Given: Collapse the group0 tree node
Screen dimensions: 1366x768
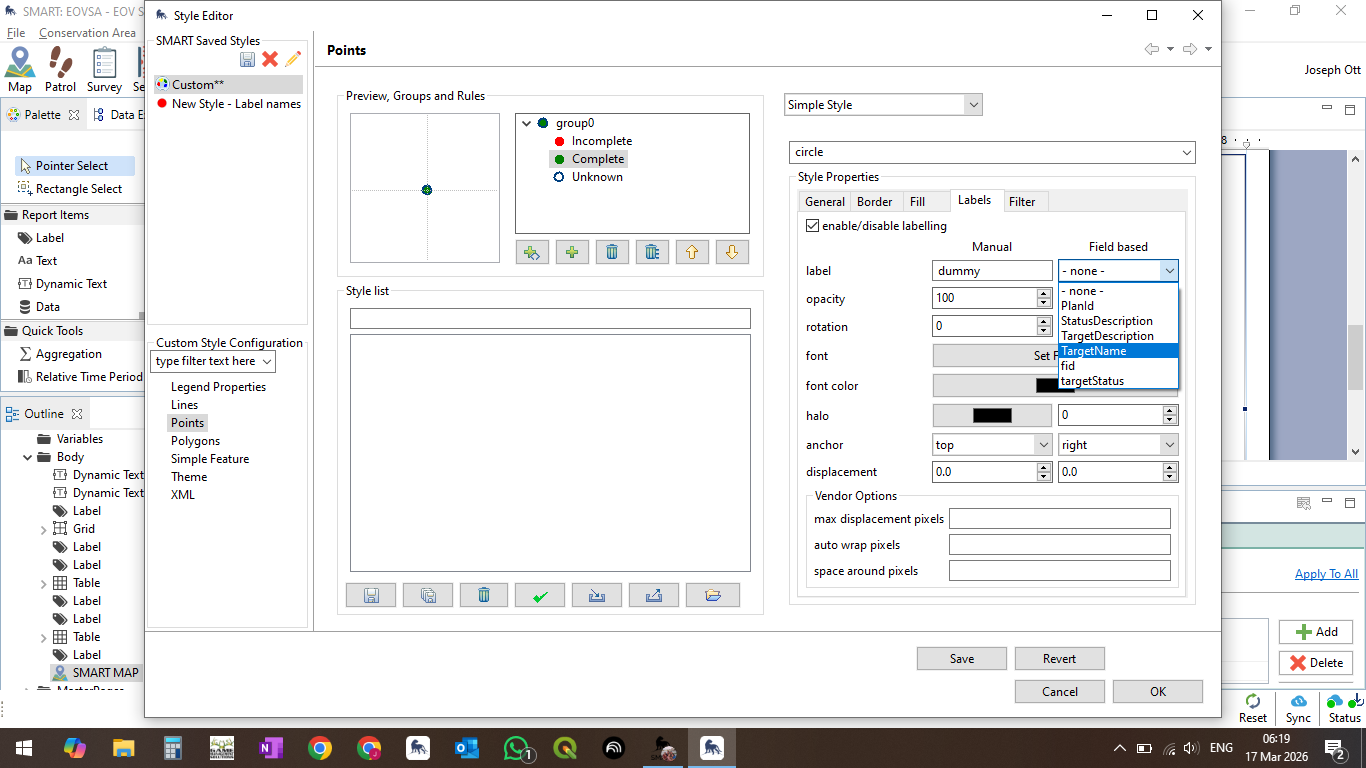Looking at the screenshot, I should pos(527,123).
